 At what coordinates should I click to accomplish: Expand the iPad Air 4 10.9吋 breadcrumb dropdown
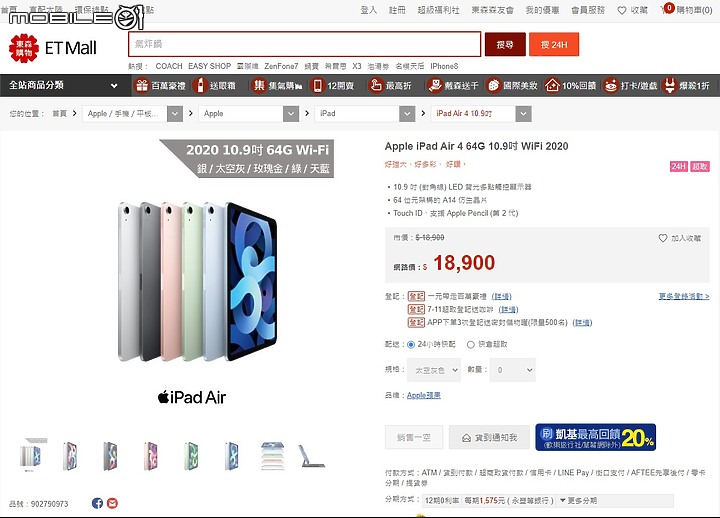click(523, 114)
